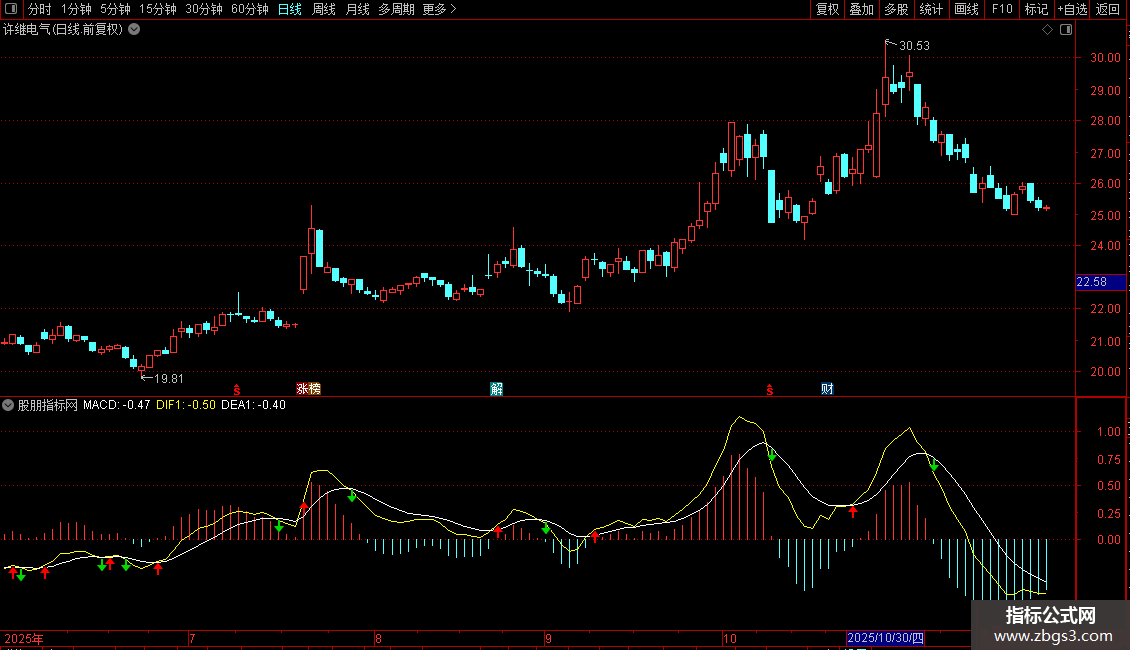Open the 多周期 multi-period view
The height and width of the screenshot is (650, 1130).
click(x=396, y=9)
